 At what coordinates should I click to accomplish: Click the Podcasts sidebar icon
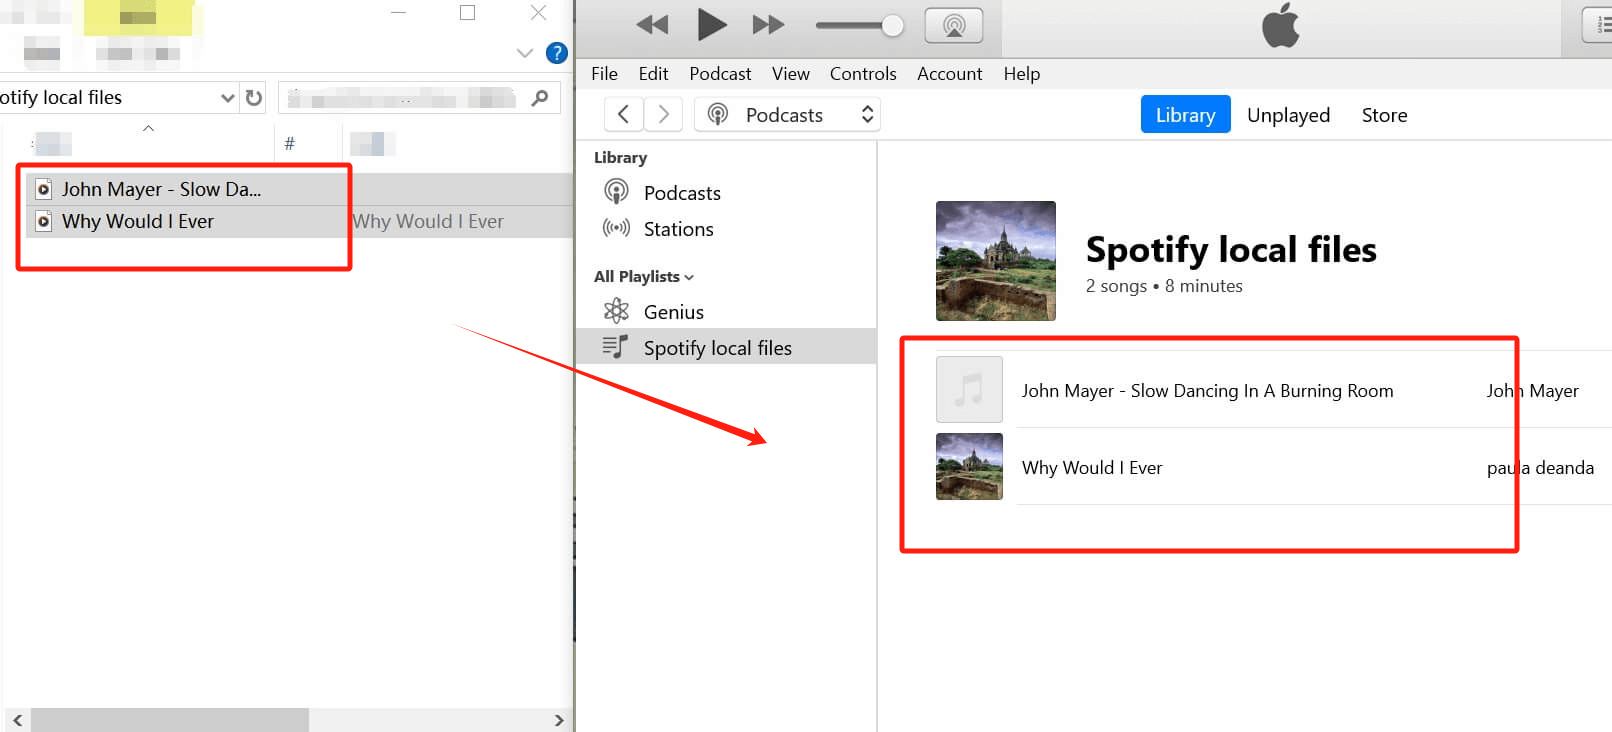(616, 191)
